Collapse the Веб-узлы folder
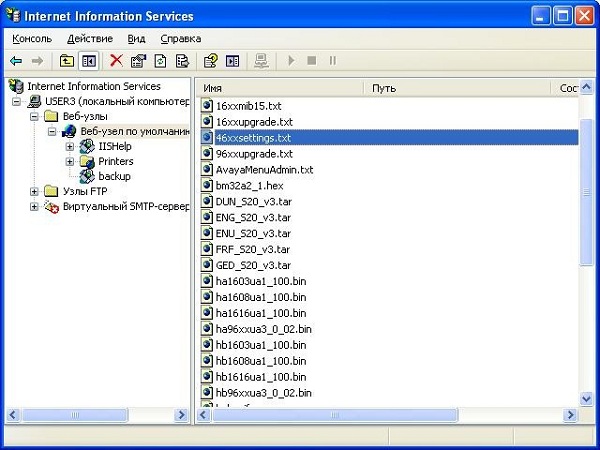 pos(34,116)
